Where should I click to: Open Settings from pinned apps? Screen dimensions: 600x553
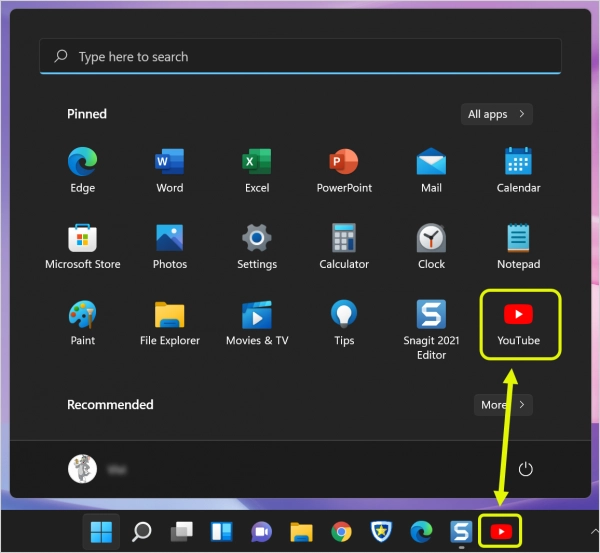pos(257,247)
